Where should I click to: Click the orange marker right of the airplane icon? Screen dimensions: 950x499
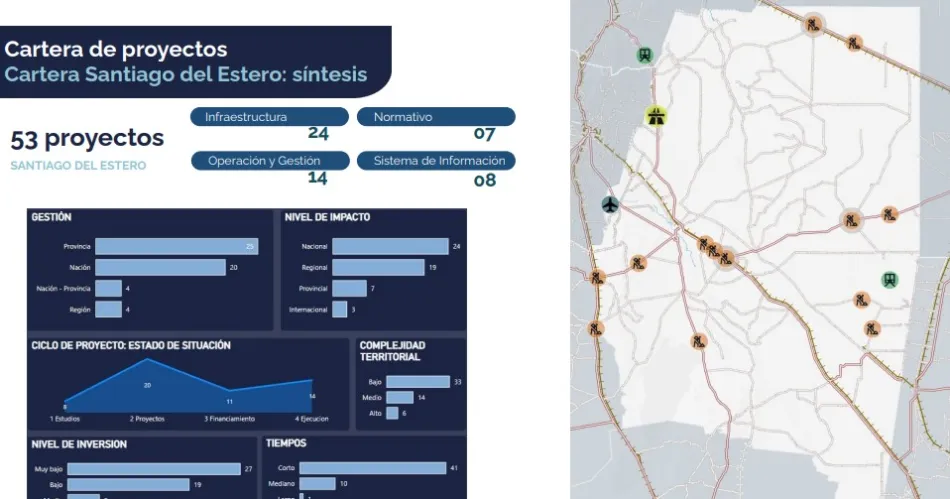[638, 263]
